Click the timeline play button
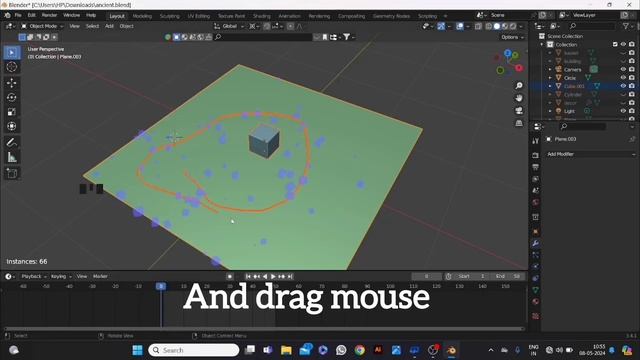This screenshot has width=640, height=360. (x=273, y=276)
